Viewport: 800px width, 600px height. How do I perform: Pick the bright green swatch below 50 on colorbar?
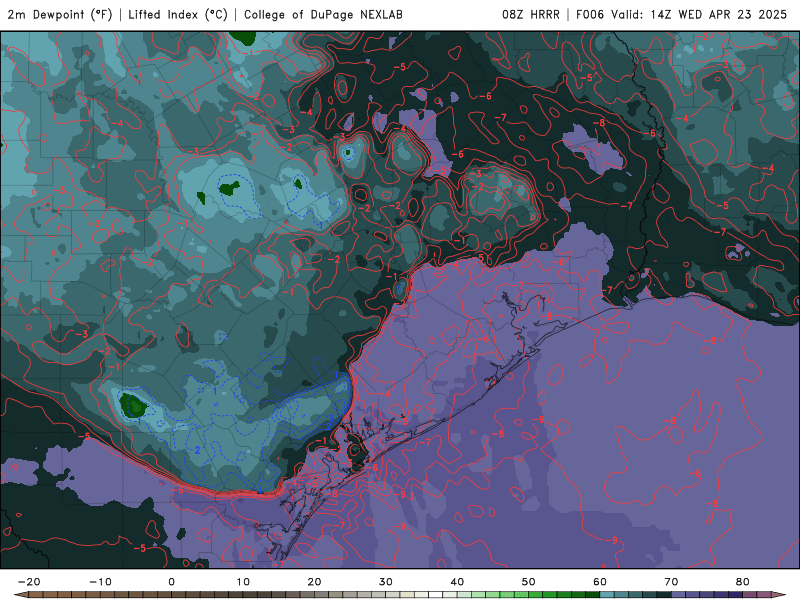[x=536, y=595]
